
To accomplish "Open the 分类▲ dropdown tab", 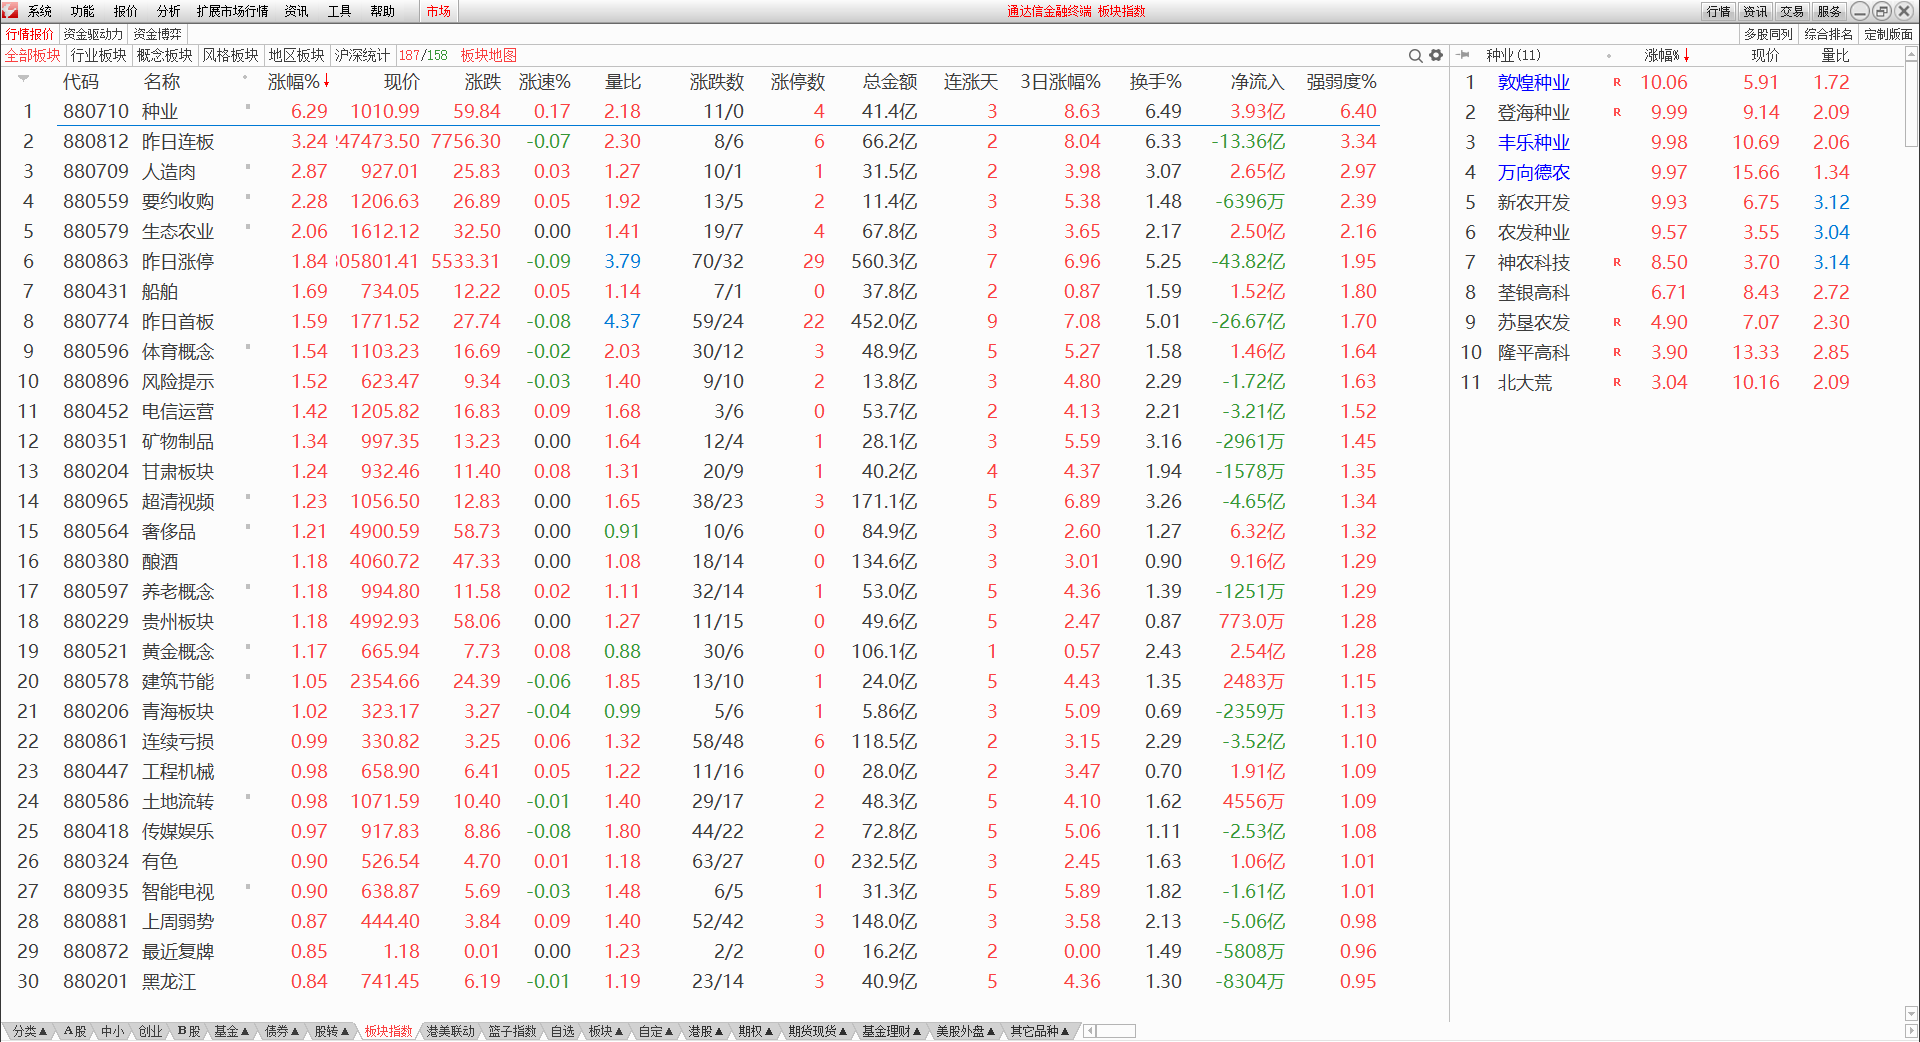I will (30, 1031).
